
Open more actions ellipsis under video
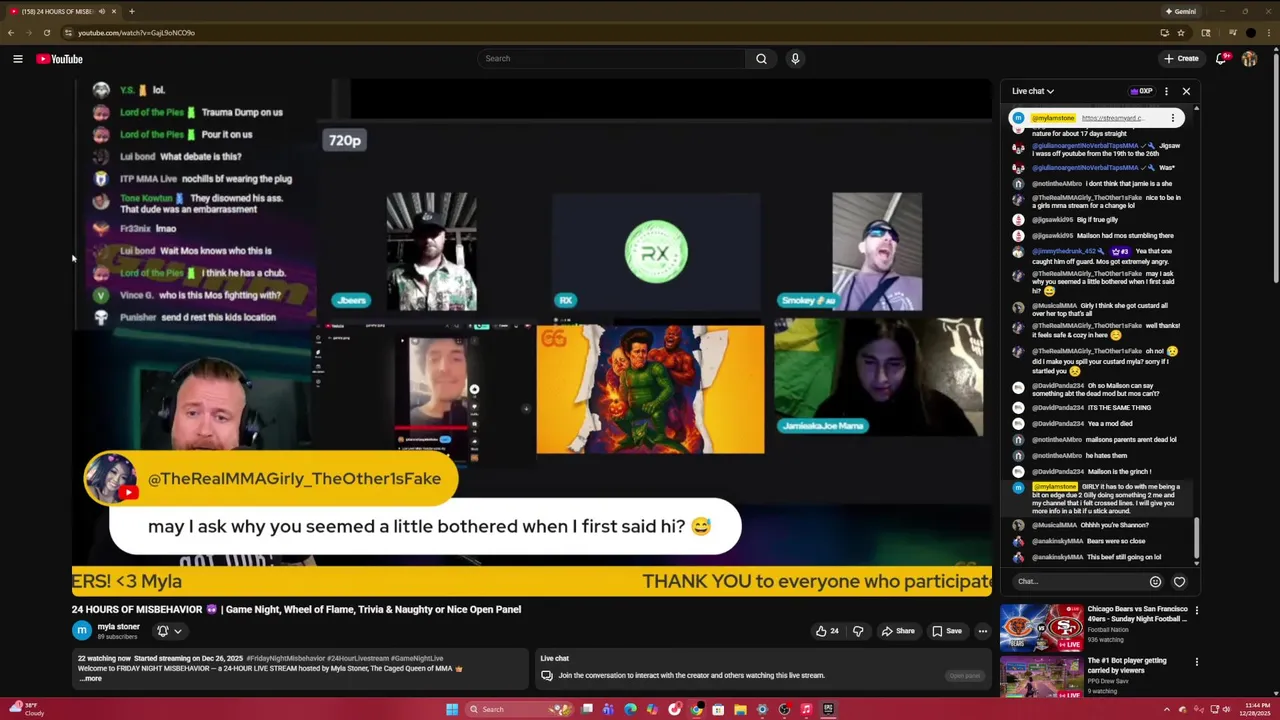click(x=982, y=631)
